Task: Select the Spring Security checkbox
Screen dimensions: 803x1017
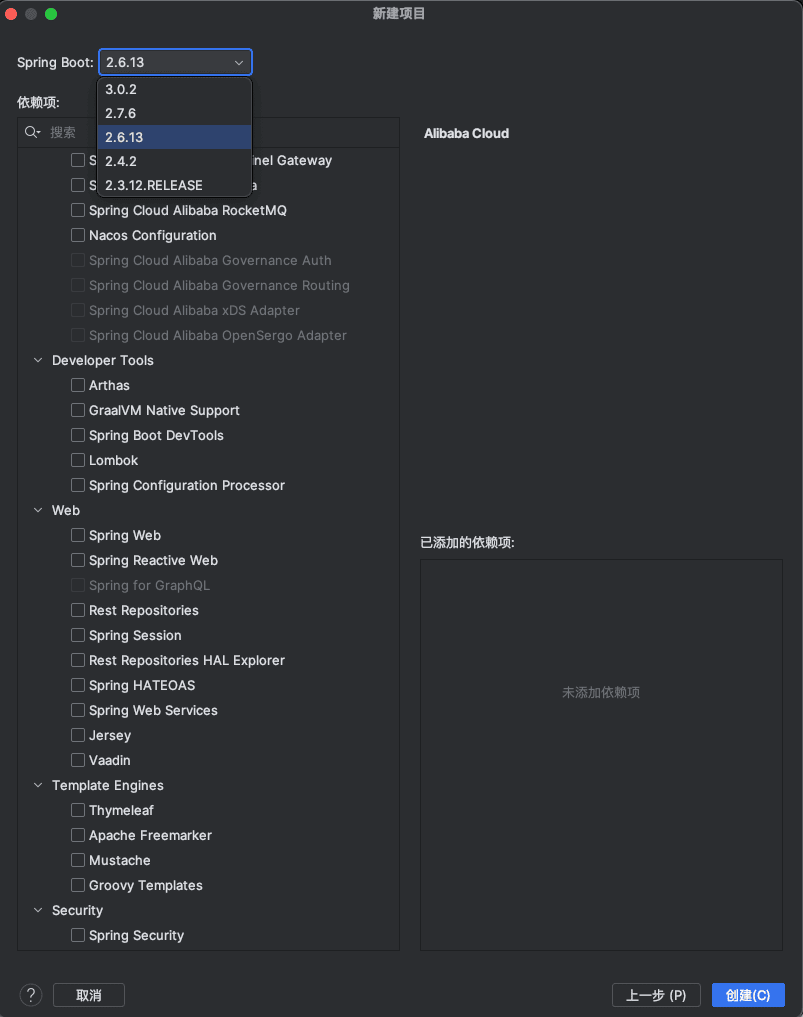Action: point(78,935)
